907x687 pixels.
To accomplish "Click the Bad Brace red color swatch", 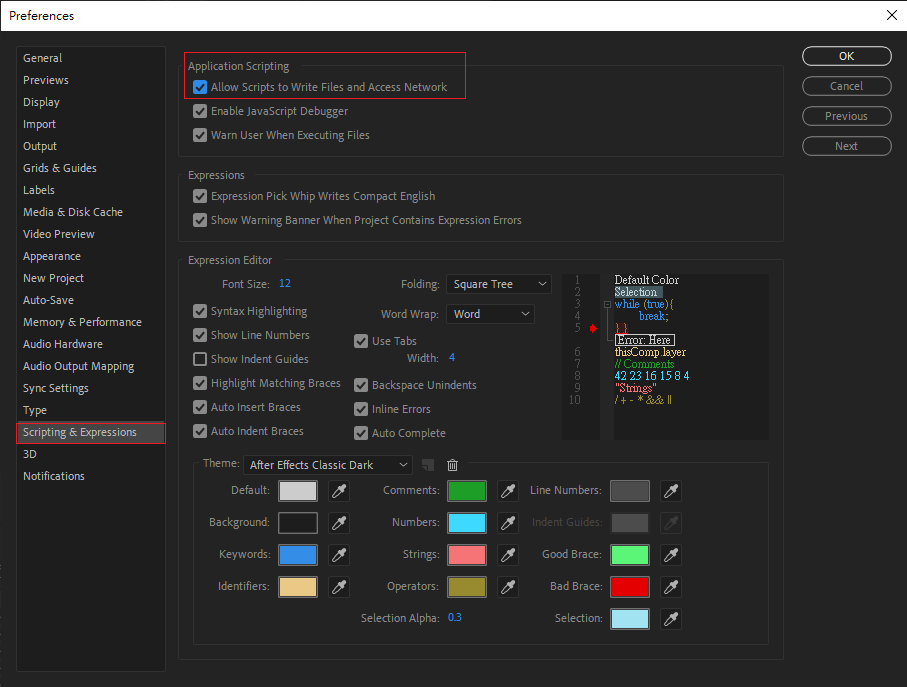I will [630, 587].
